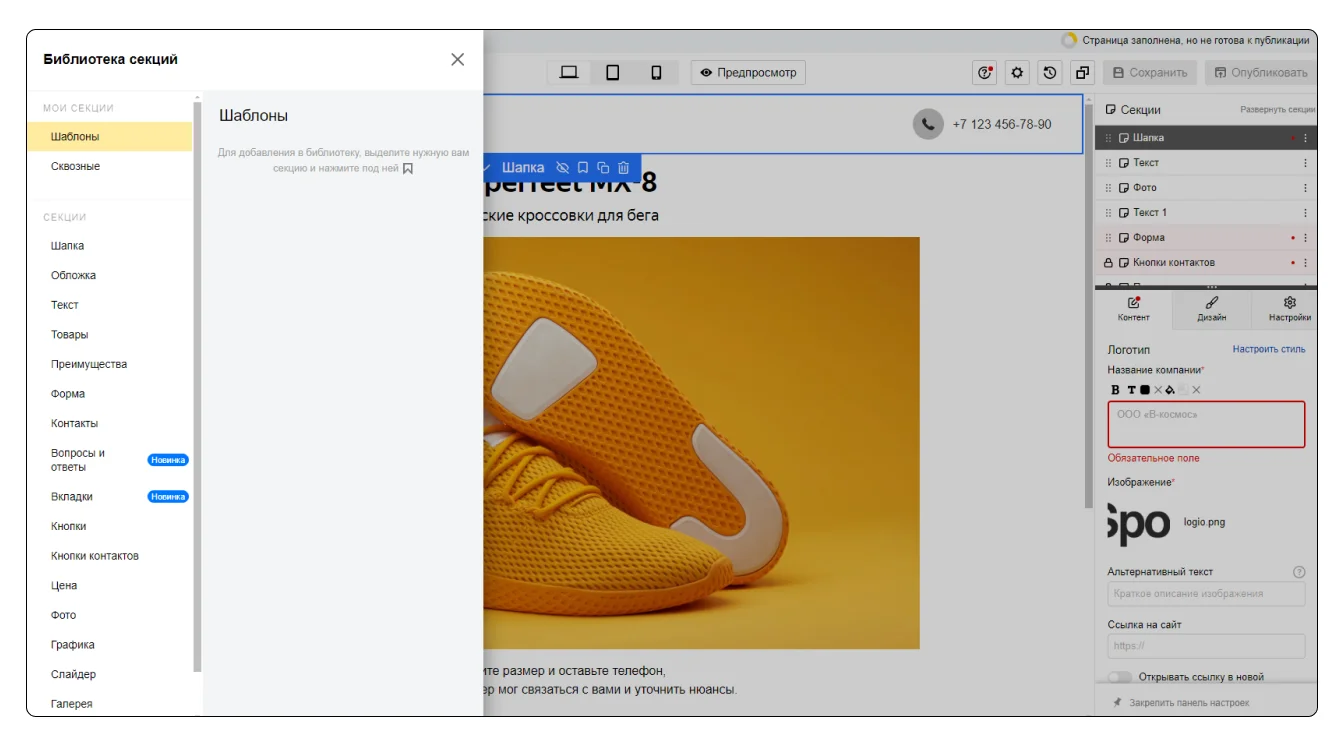1344x746 pixels.
Task: Click 'Развернуть секции' to expand sections
Action: point(1277,110)
